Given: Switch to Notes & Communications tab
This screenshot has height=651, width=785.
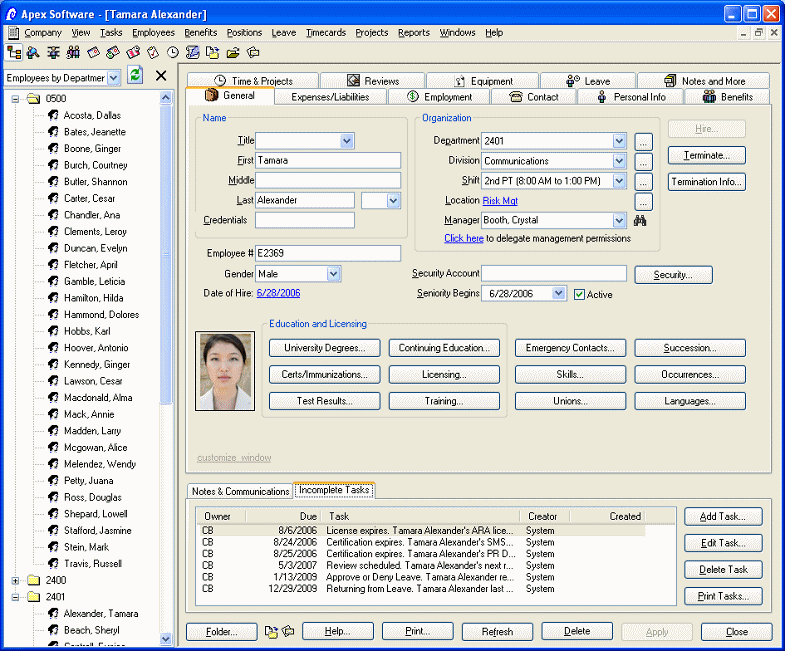Looking at the screenshot, I should [x=240, y=491].
